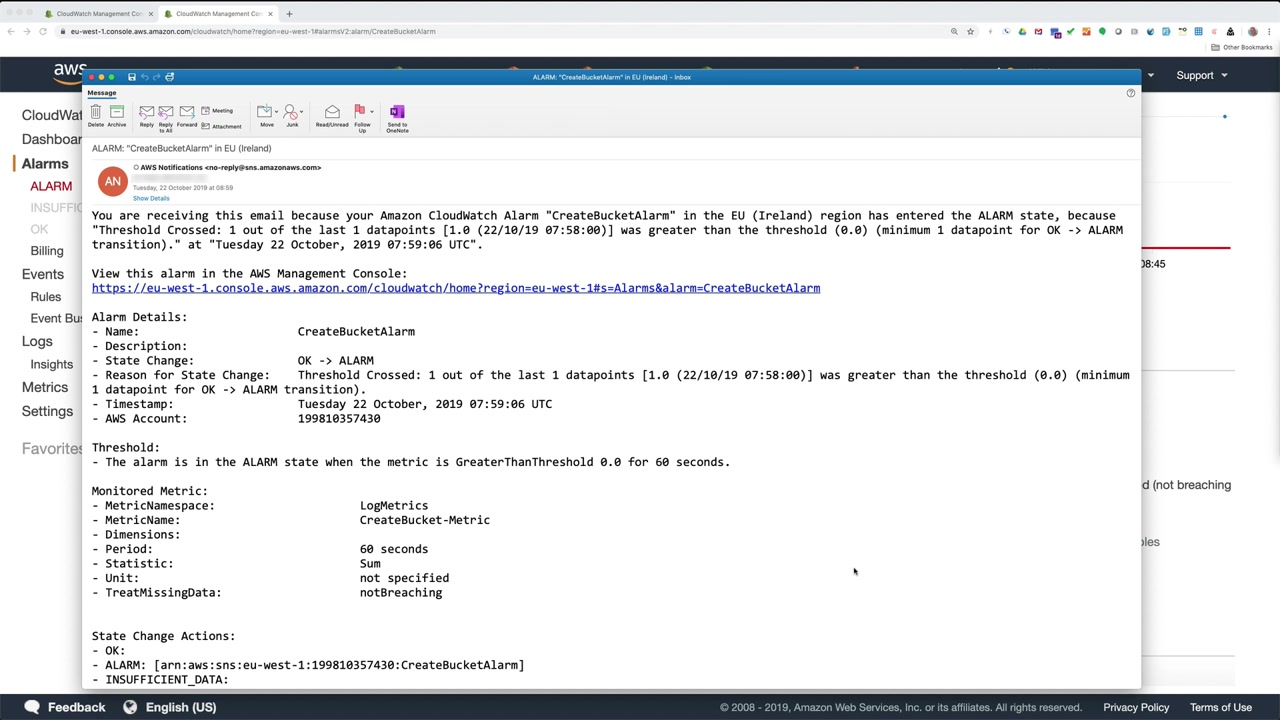1280x720 pixels.
Task: Open Logs in the CloudWatch sidebar
Action: [37, 342]
